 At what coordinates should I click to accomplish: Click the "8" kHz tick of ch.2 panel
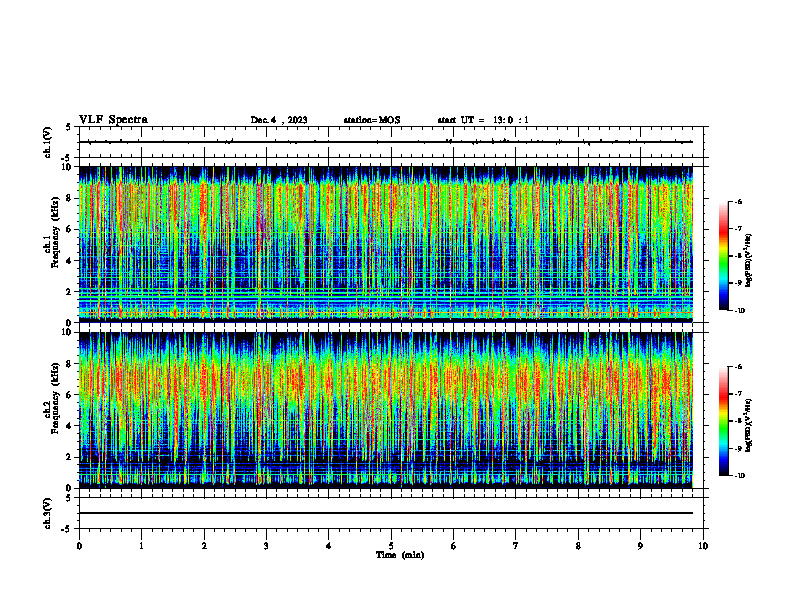(70, 364)
